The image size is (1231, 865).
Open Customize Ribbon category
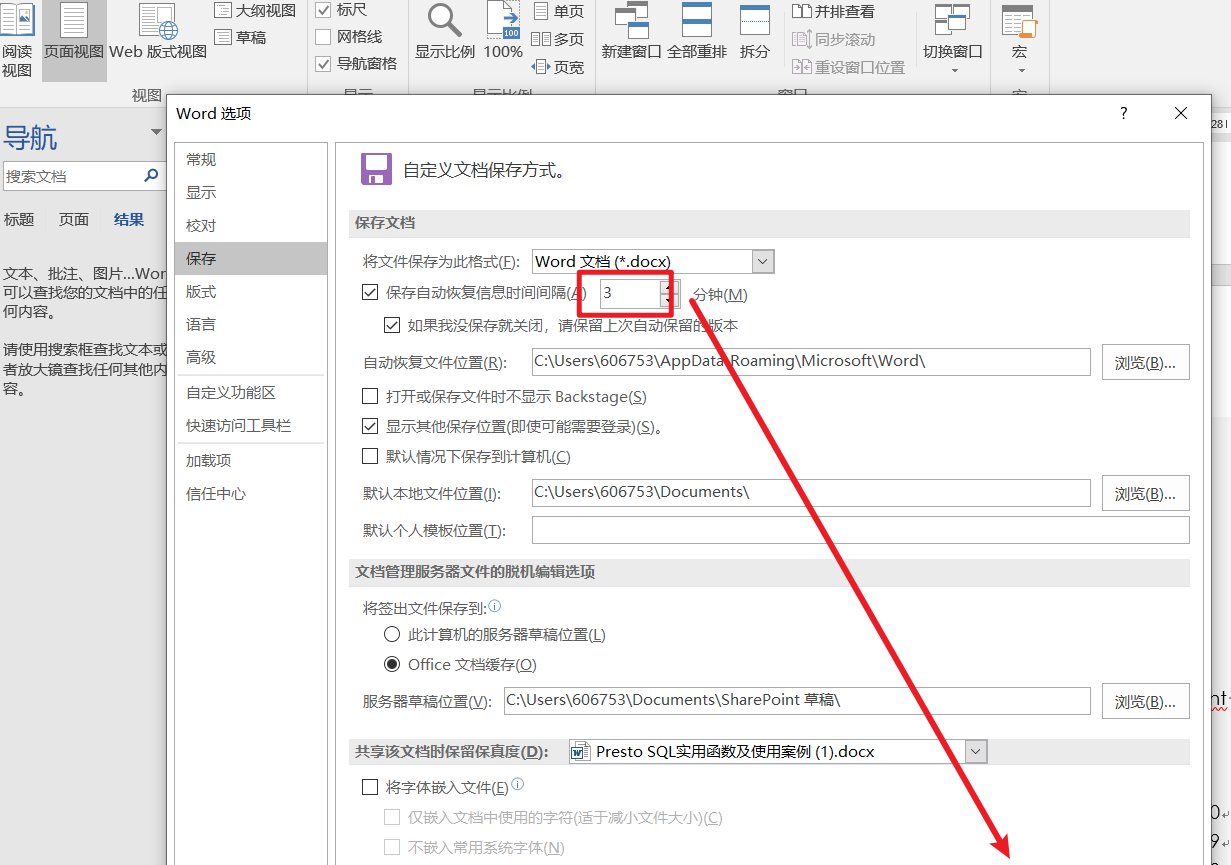pos(251,393)
